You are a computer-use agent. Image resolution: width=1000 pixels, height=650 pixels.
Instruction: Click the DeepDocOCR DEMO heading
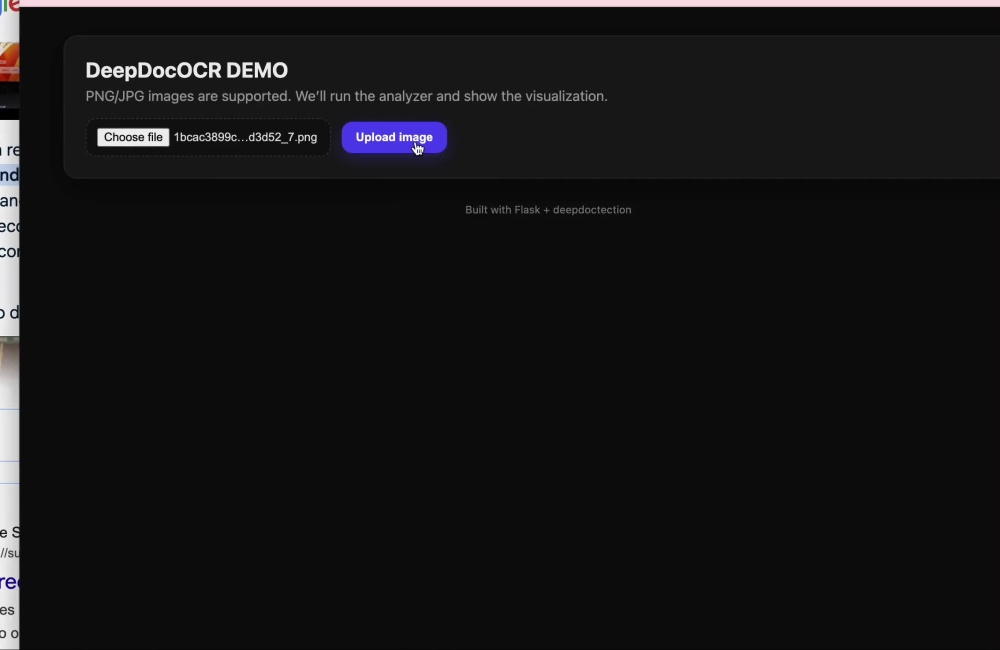pyautogui.click(x=187, y=70)
